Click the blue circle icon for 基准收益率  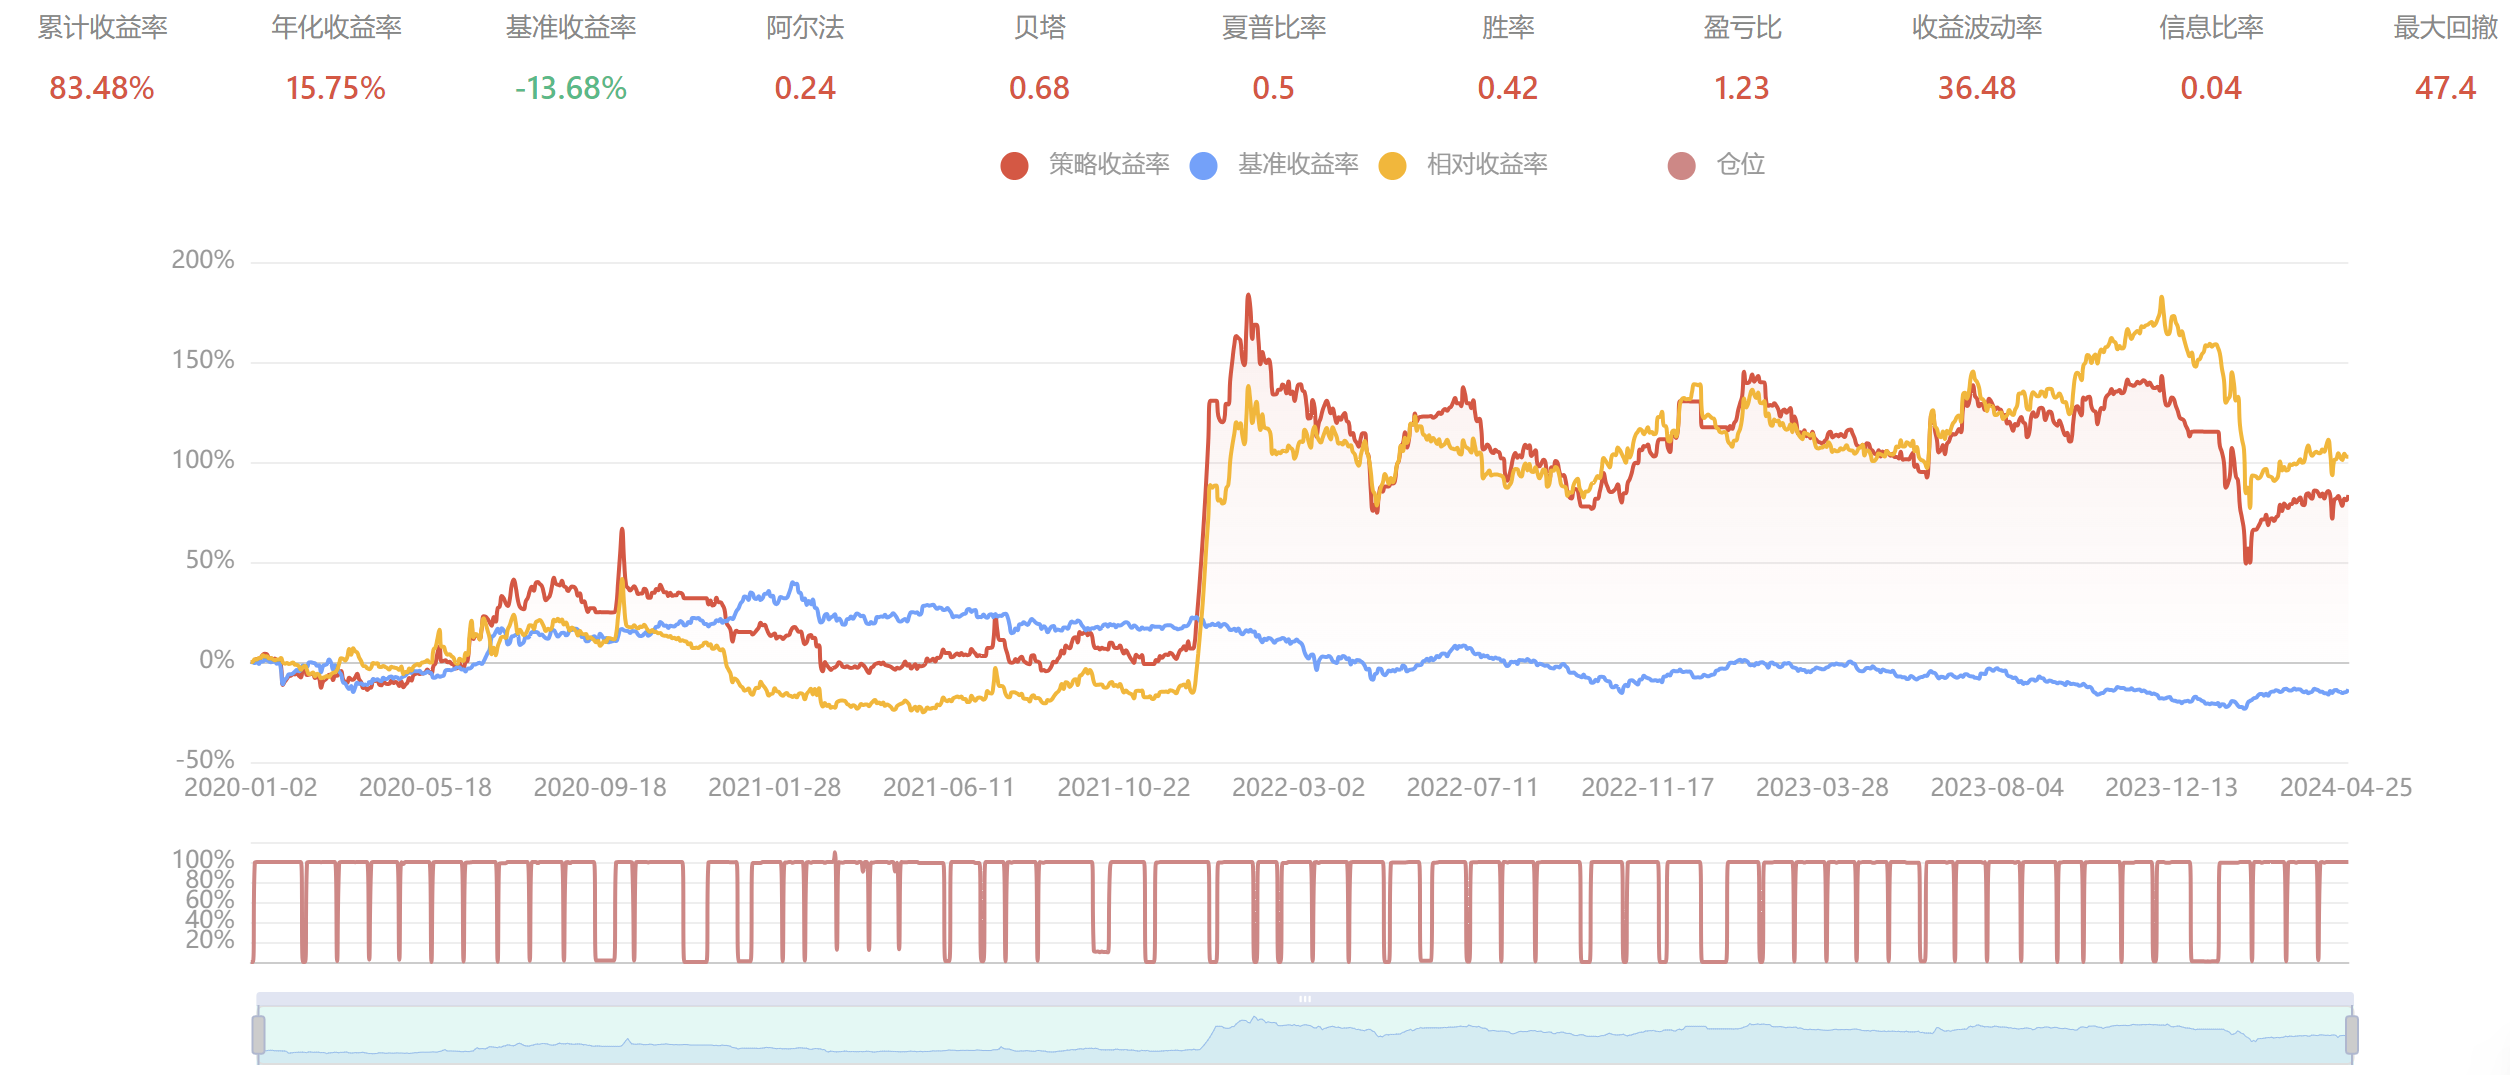tap(1203, 165)
